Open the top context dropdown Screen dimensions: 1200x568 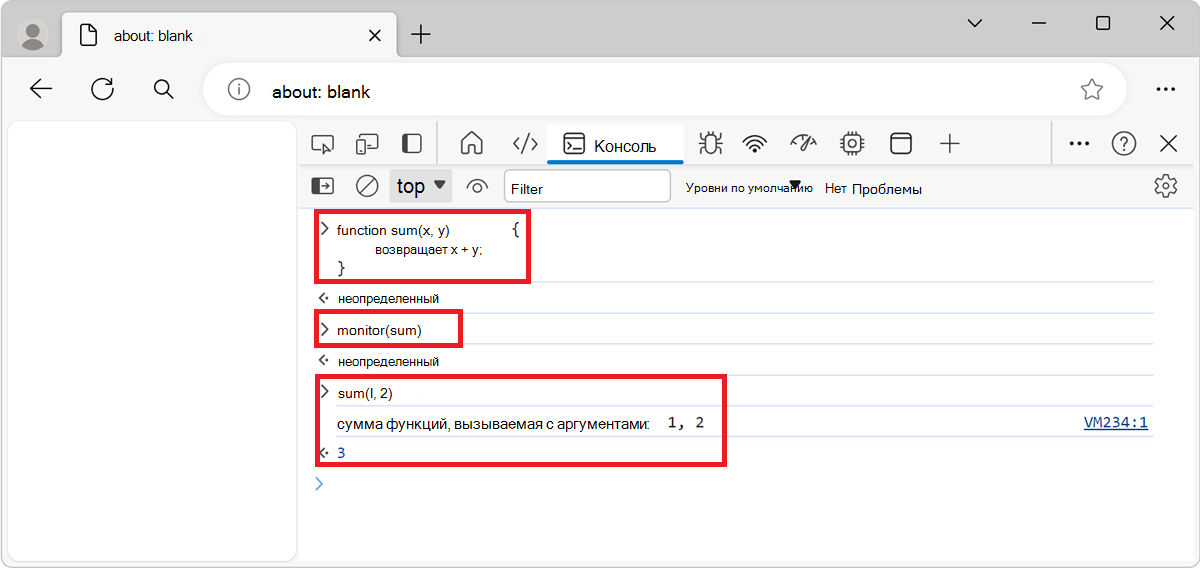[x=421, y=186]
